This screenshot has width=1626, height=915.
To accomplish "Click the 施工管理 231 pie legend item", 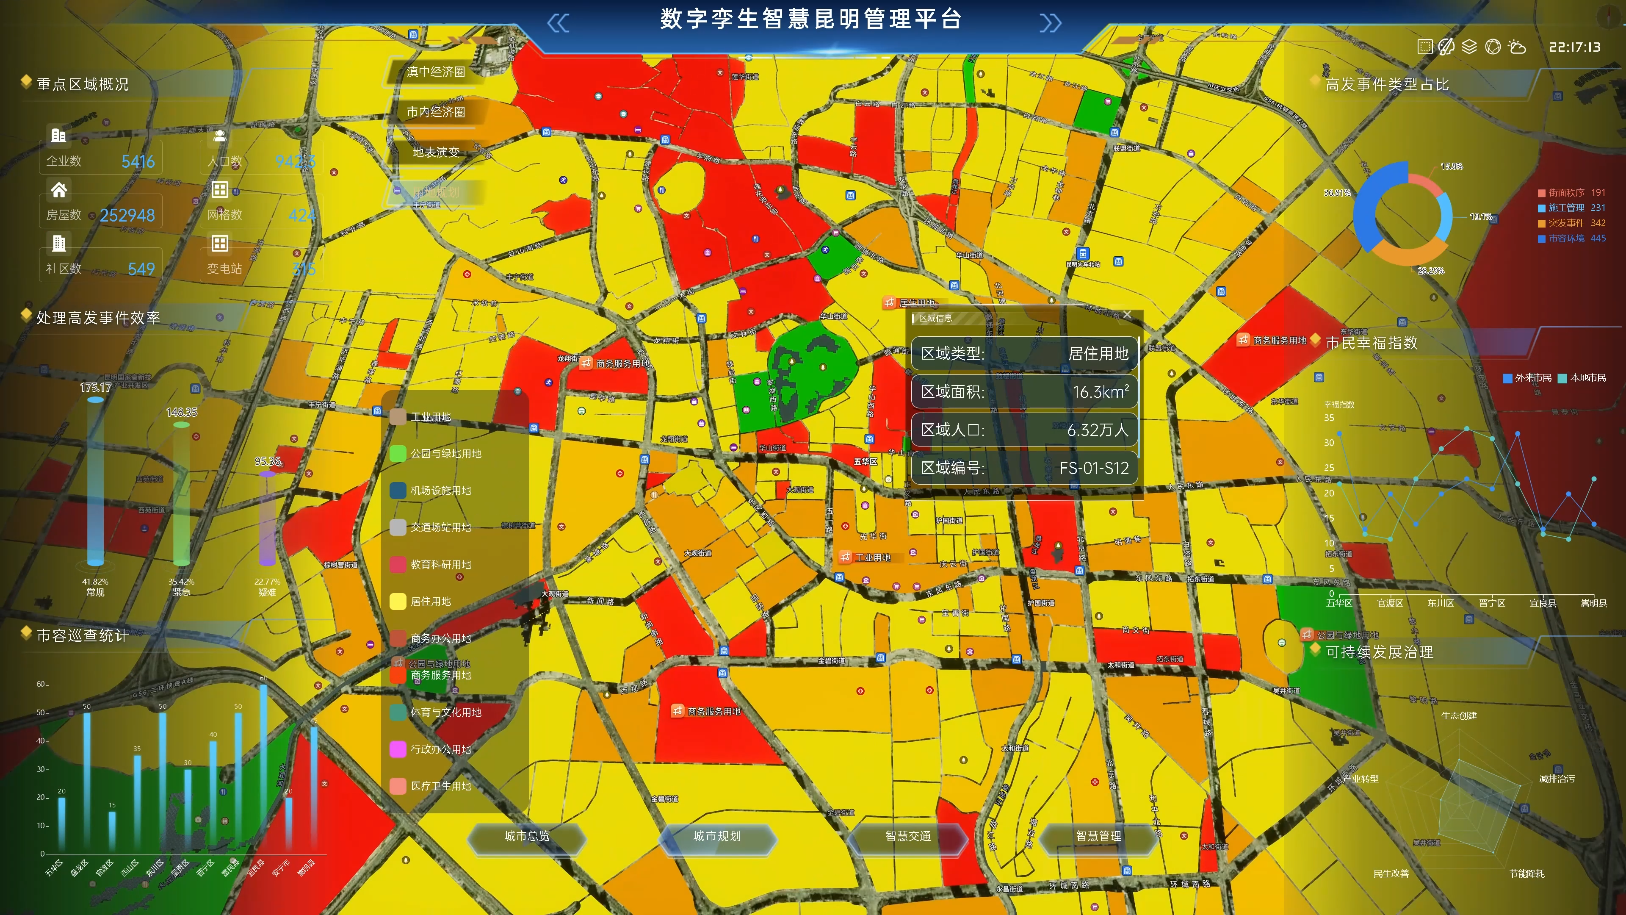I will click(x=1572, y=208).
